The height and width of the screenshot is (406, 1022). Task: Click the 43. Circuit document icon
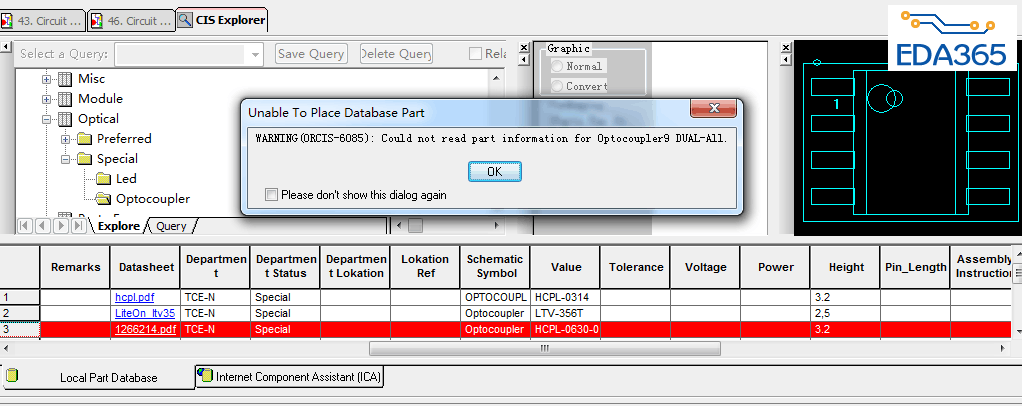7,21
